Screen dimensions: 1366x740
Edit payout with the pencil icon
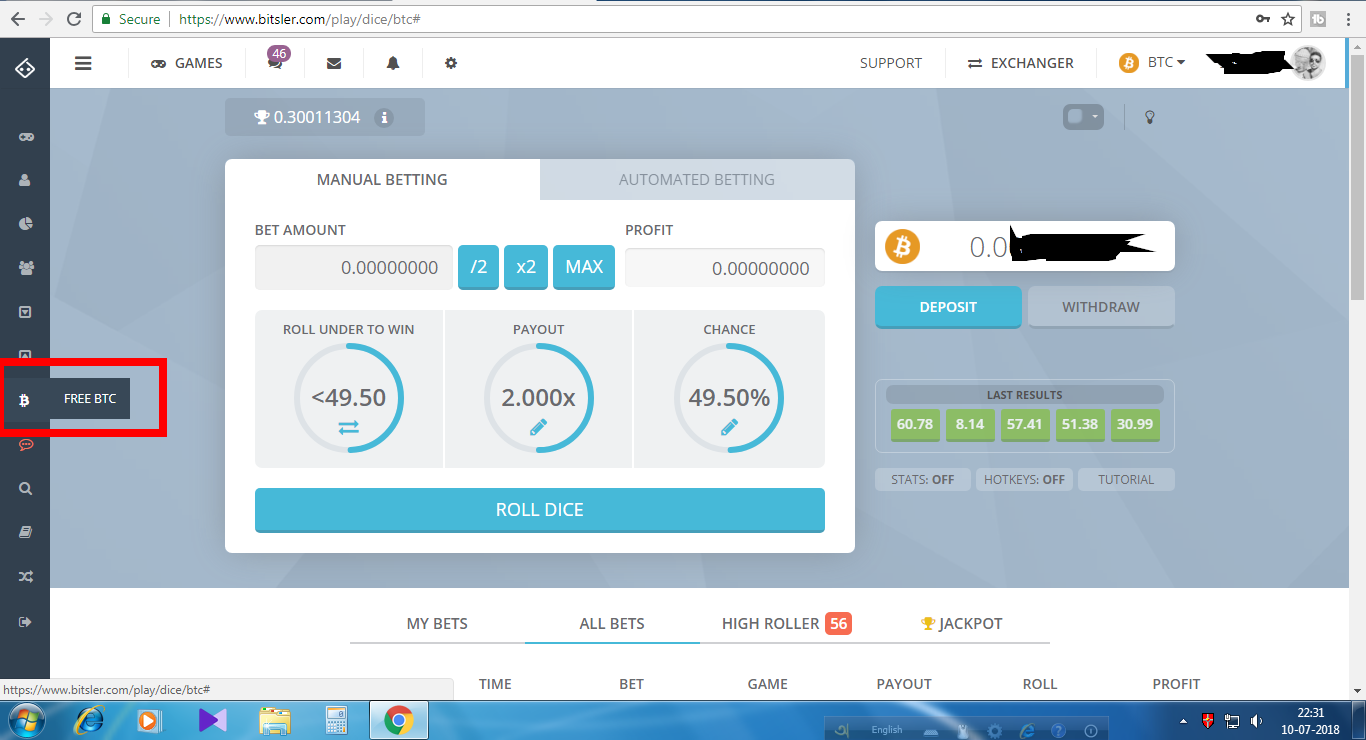pos(538,428)
